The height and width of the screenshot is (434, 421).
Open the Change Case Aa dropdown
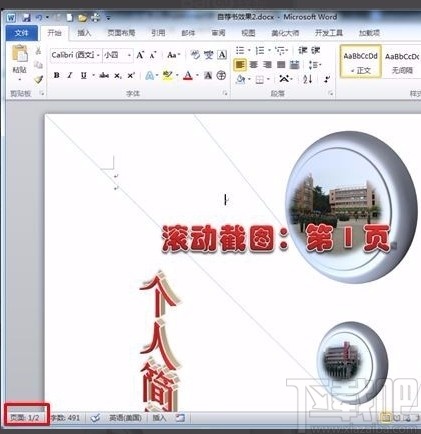click(x=173, y=55)
